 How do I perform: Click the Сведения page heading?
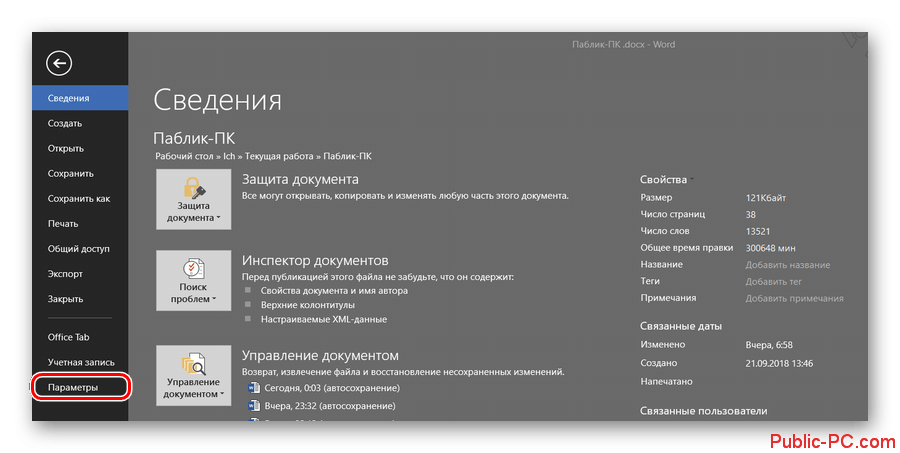(218, 100)
